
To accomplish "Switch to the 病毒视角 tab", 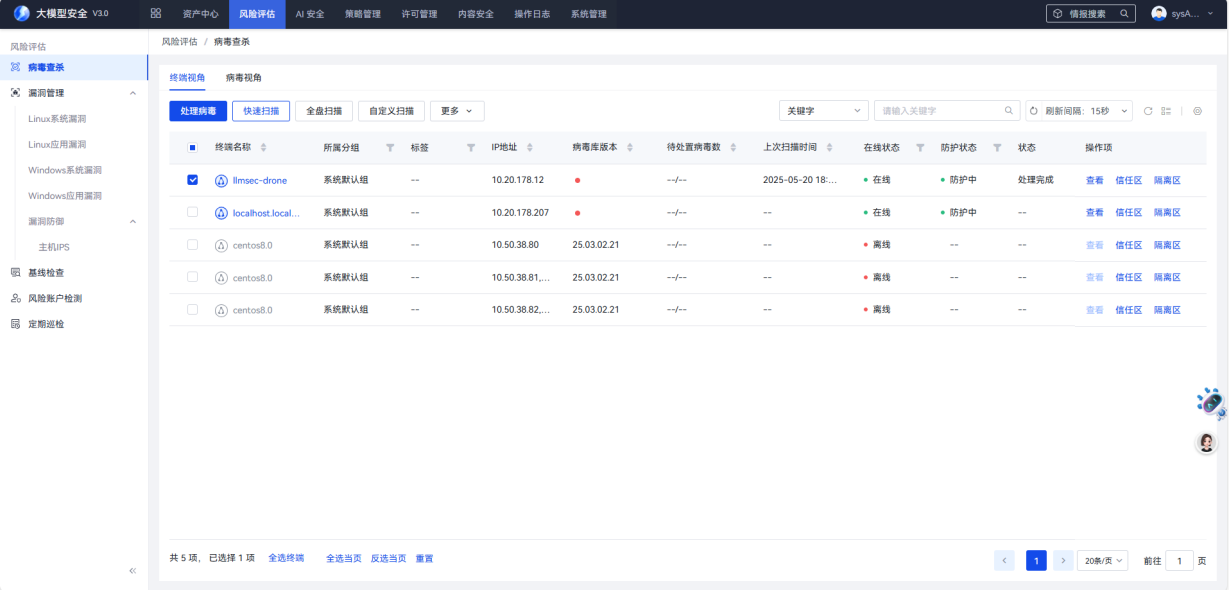I will [244, 78].
